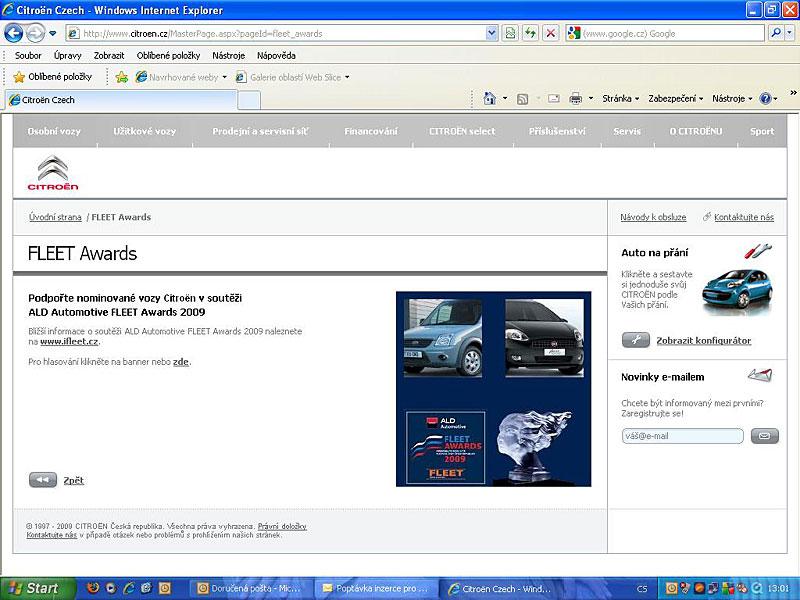Follow the Úvodní strana breadcrumb link
Viewport: 800px width, 600px height.
(55, 217)
